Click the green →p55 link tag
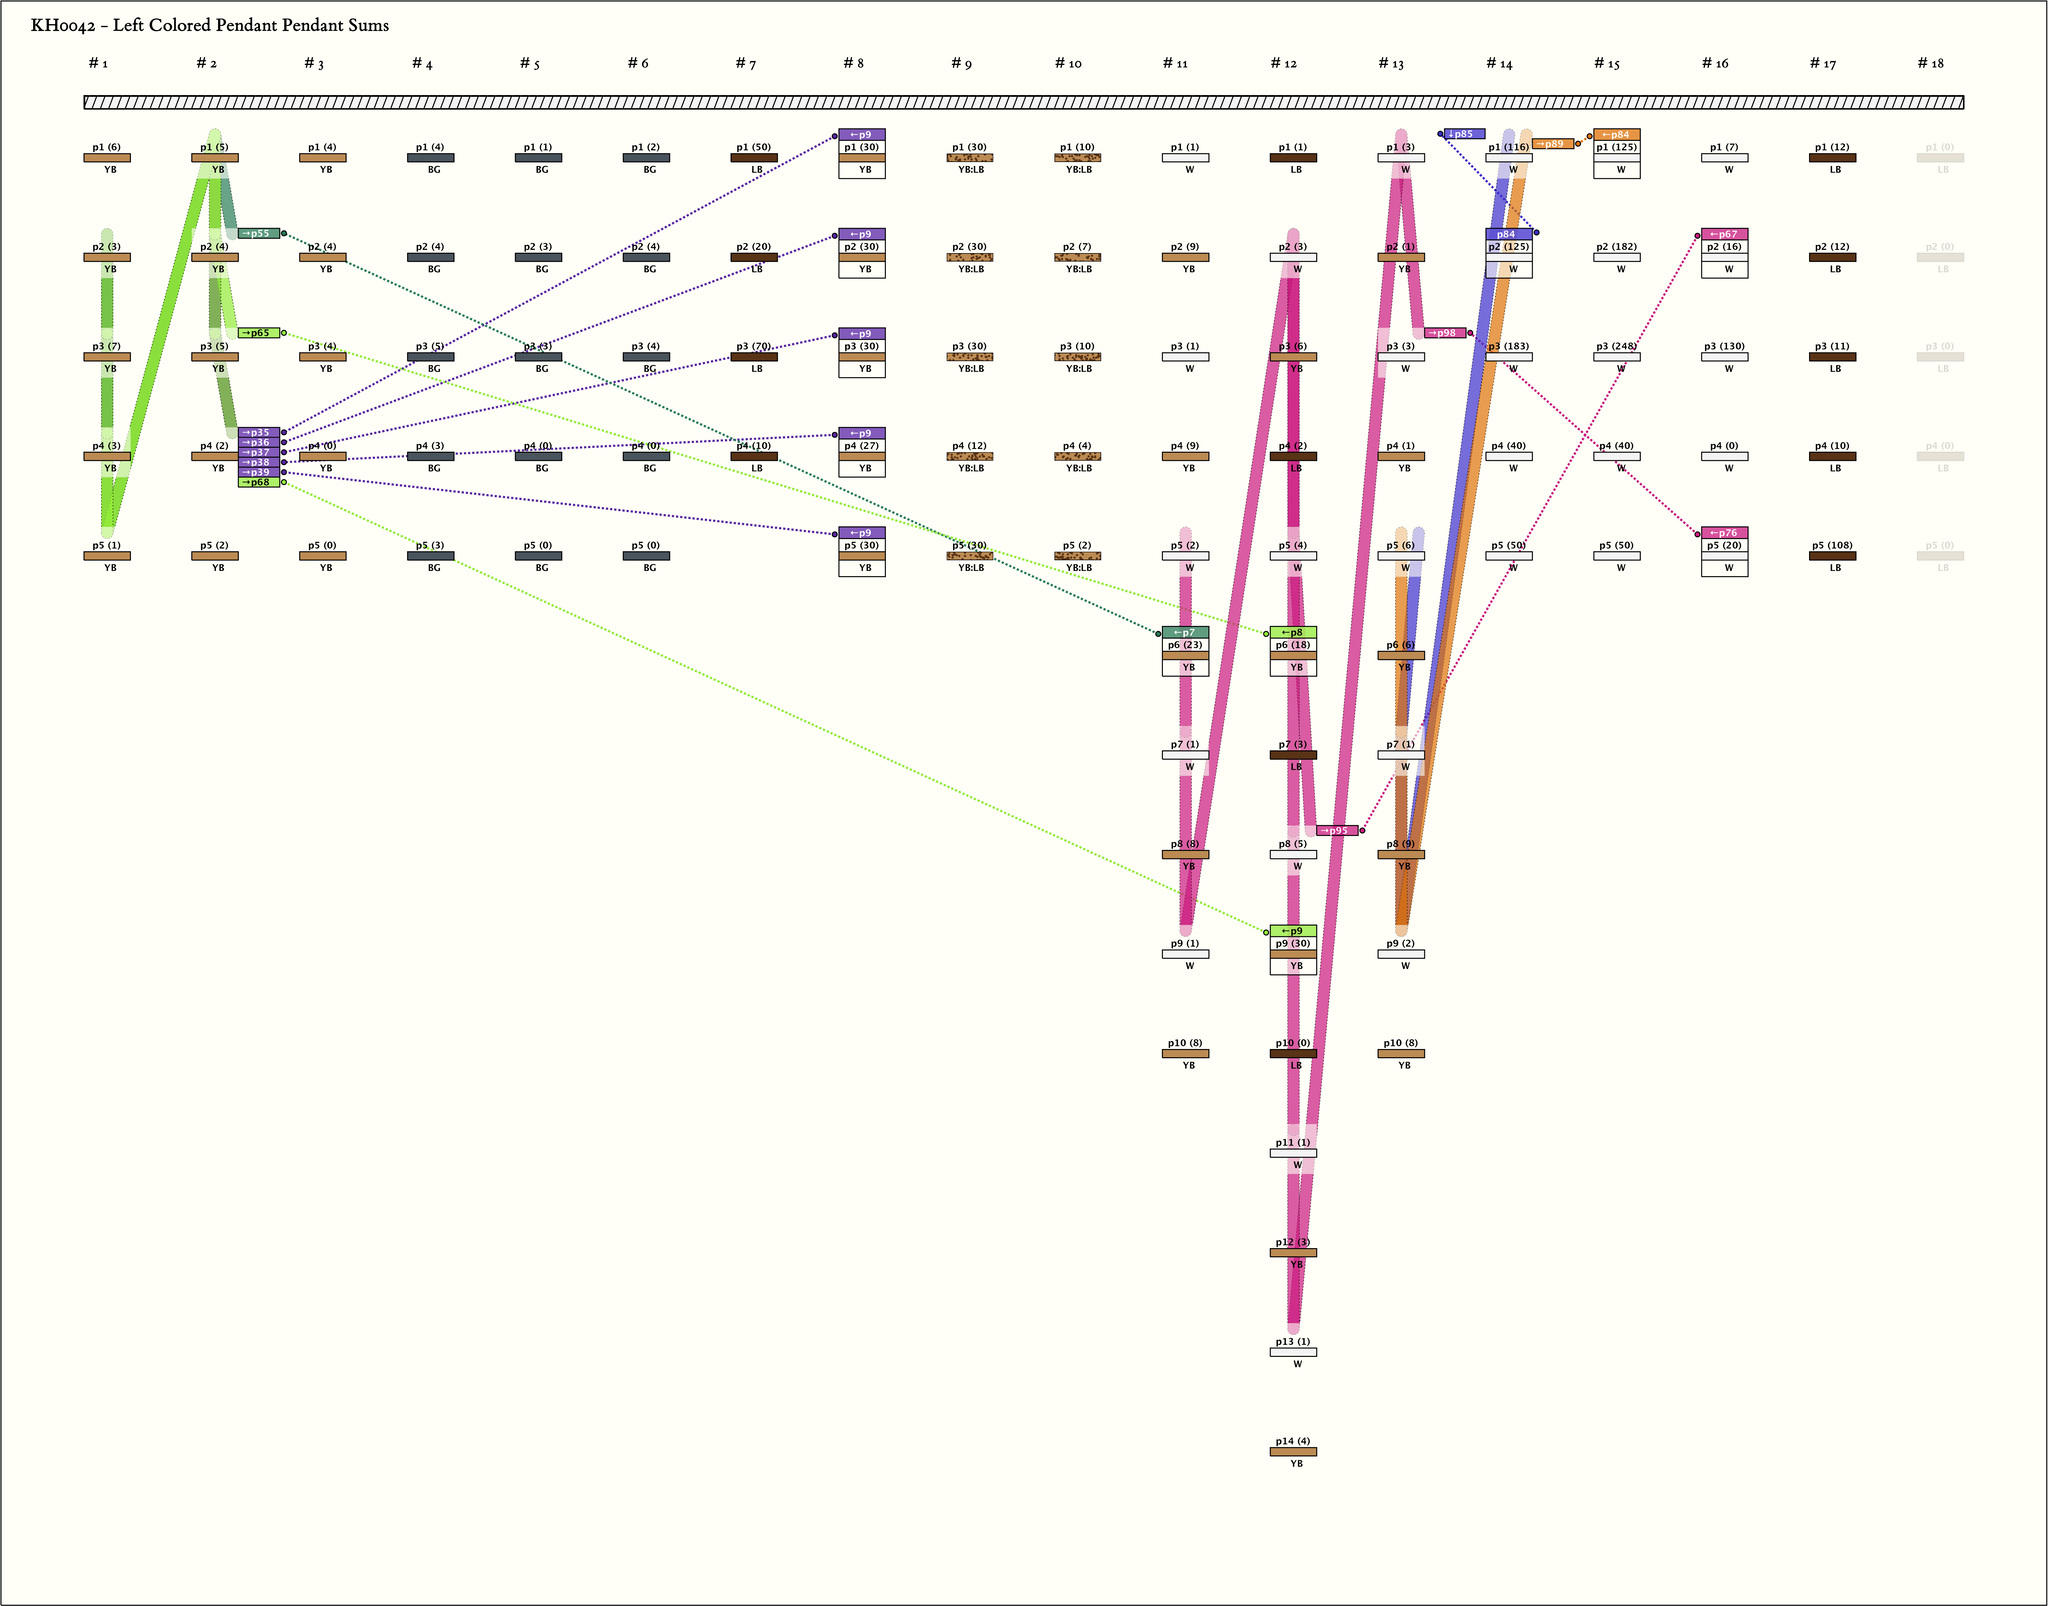 pos(259,233)
